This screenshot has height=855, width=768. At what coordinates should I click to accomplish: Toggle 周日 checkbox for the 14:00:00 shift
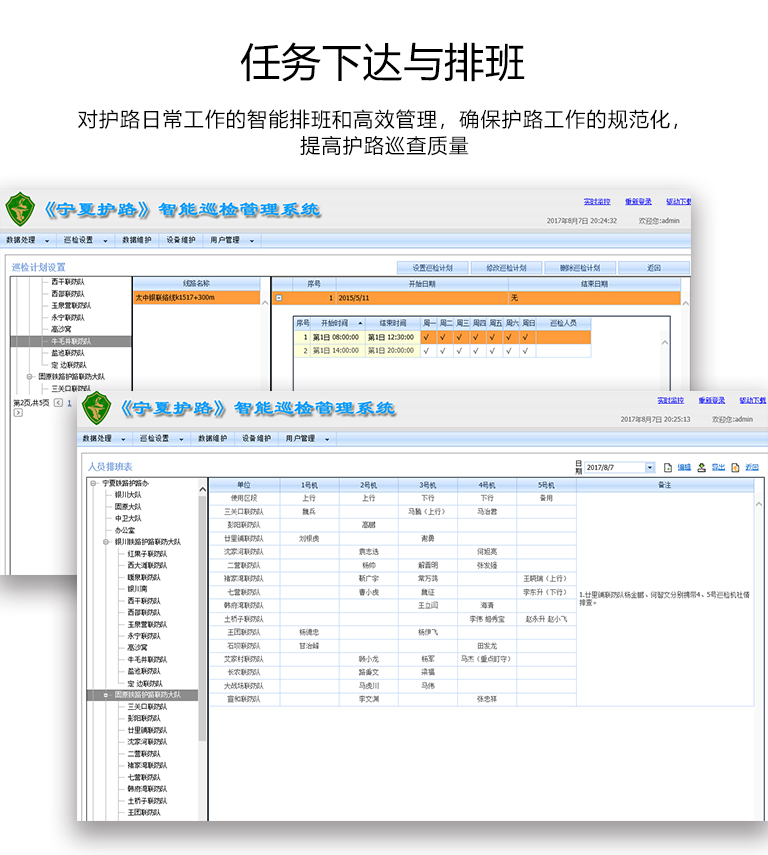tap(526, 350)
